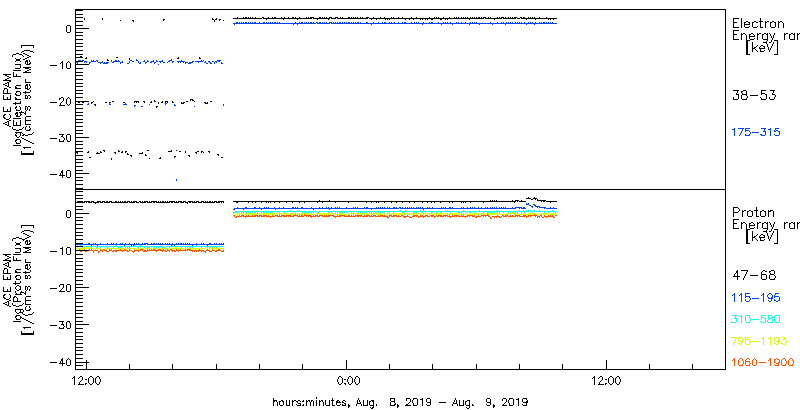Click the -20 tick on the proton flux axis

[62, 288]
